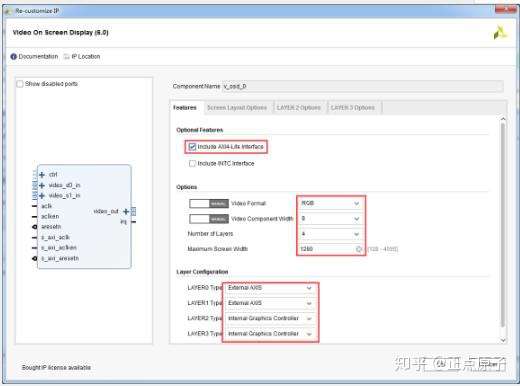Enable Include INTC Interface checkbox
This screenshot has height=386, width=520.
click(192, 163)
